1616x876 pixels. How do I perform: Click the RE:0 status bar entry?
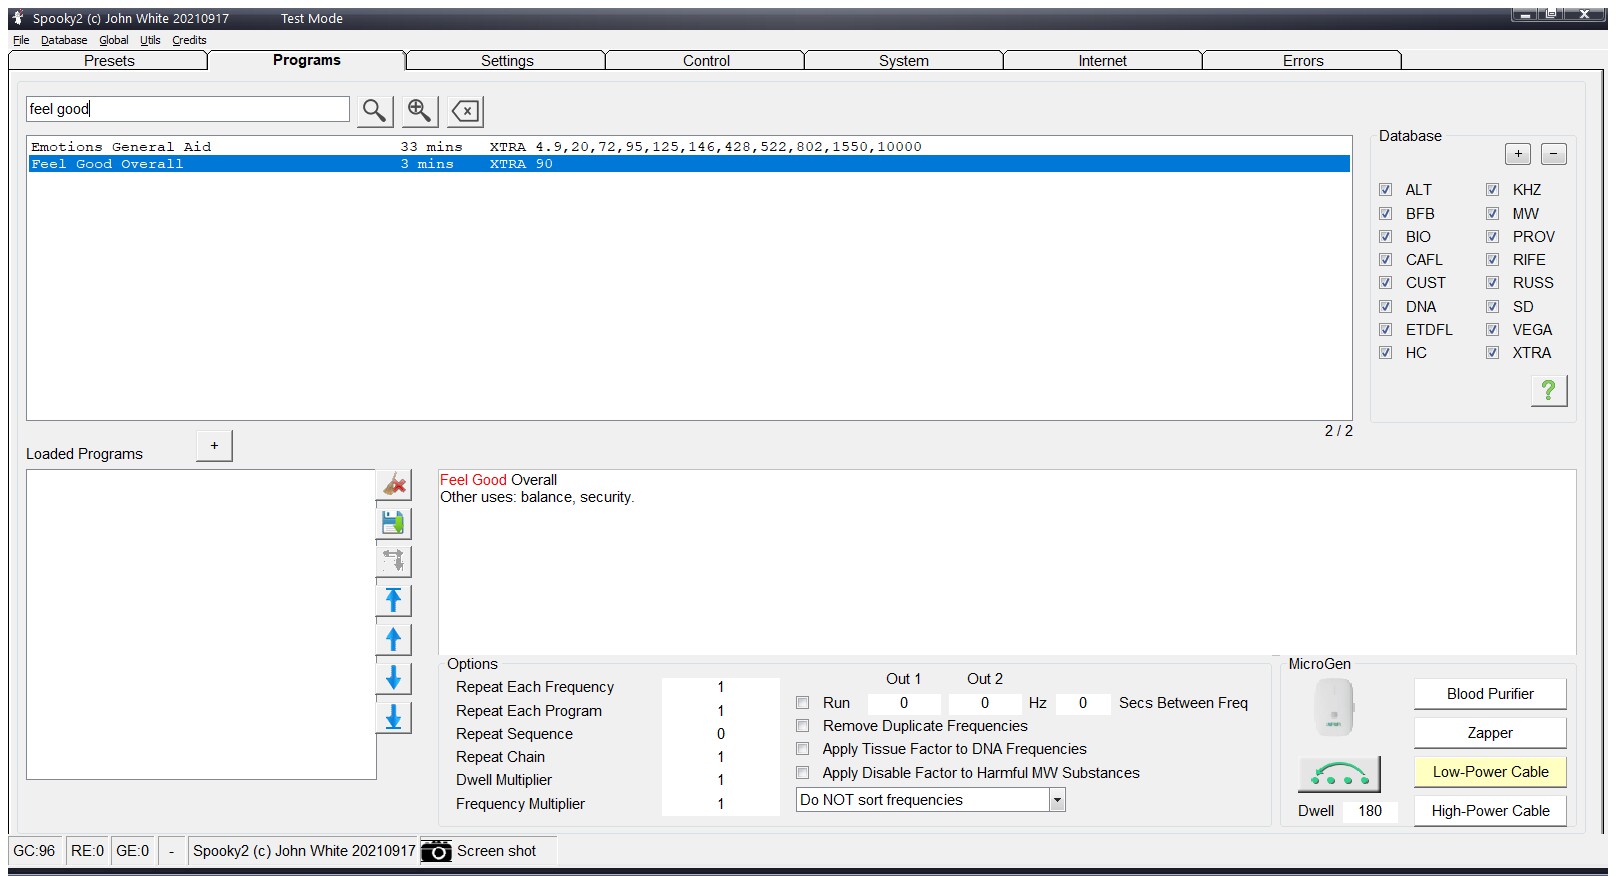tap(87, 851)
